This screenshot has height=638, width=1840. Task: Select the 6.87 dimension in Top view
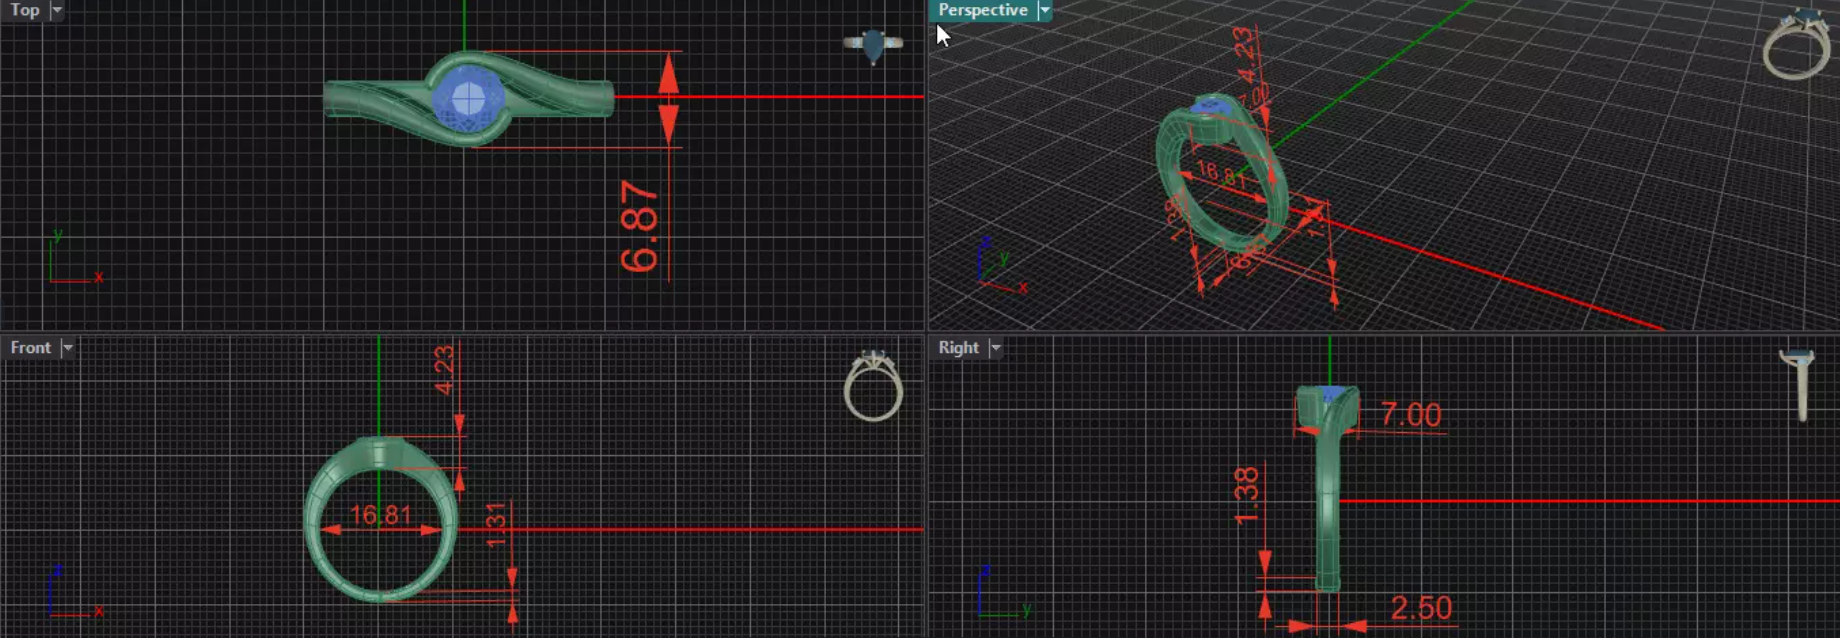(640, 226)
